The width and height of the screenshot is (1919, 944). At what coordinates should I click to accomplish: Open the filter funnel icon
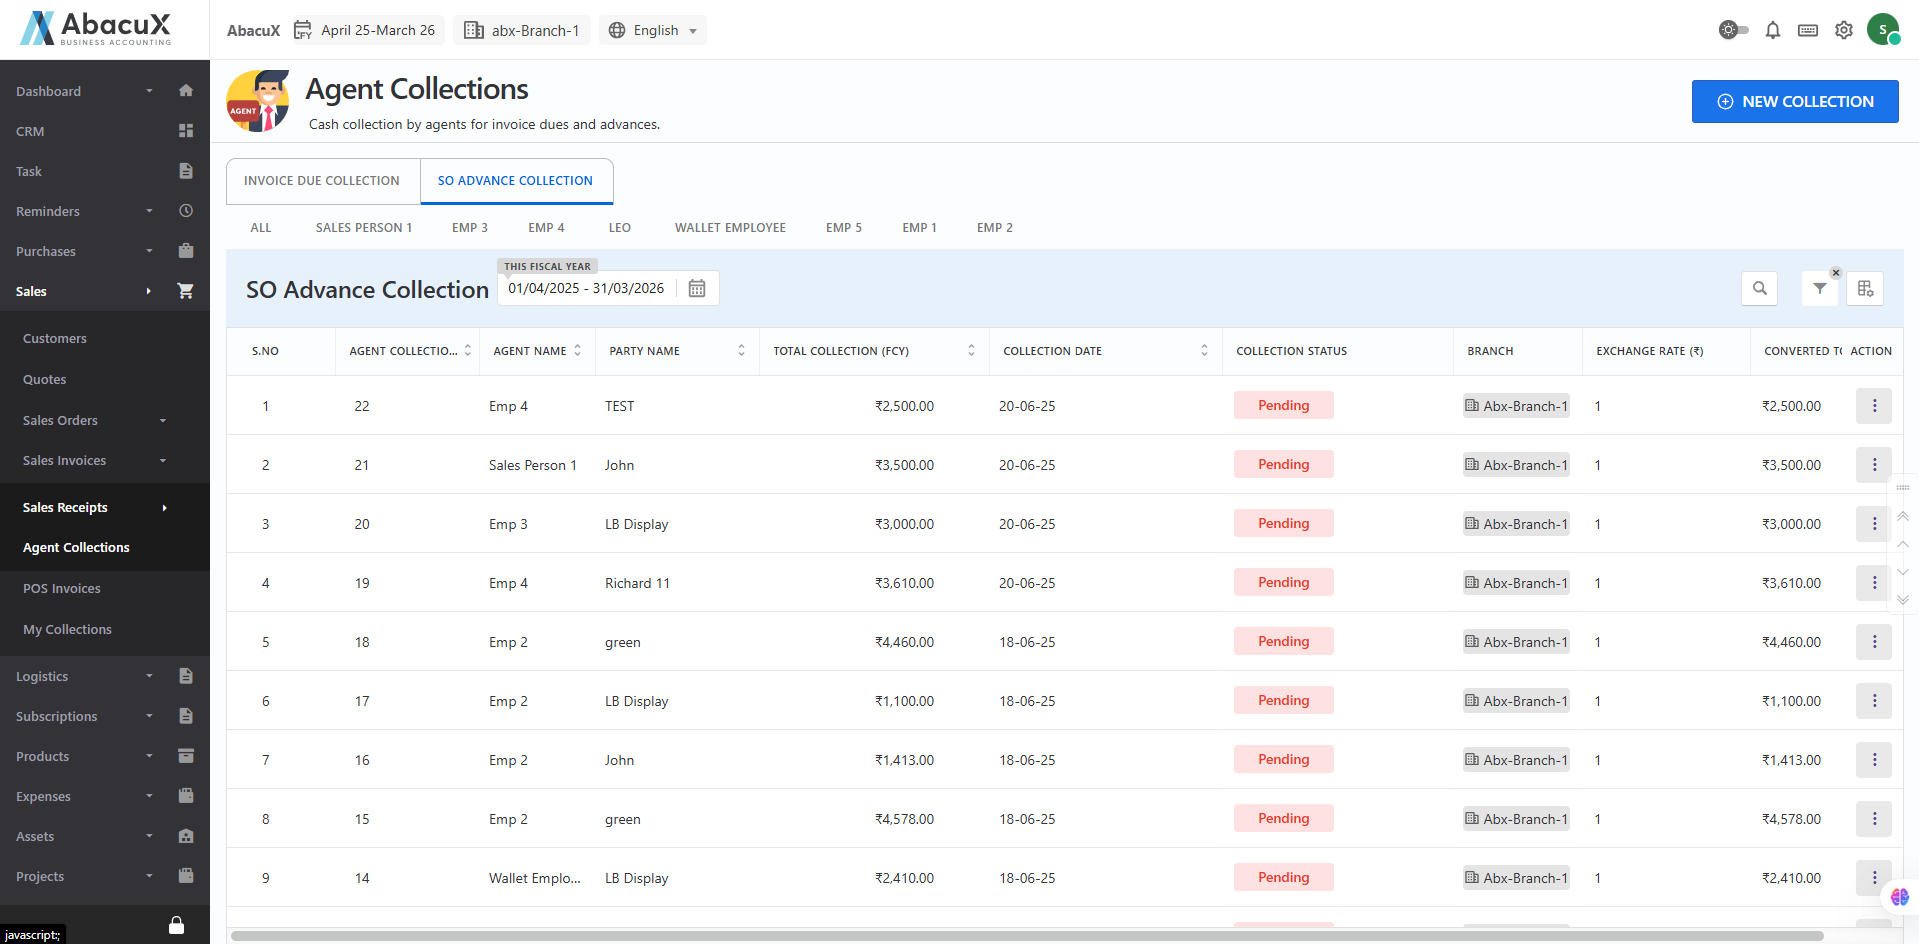tap(1819, 289)
